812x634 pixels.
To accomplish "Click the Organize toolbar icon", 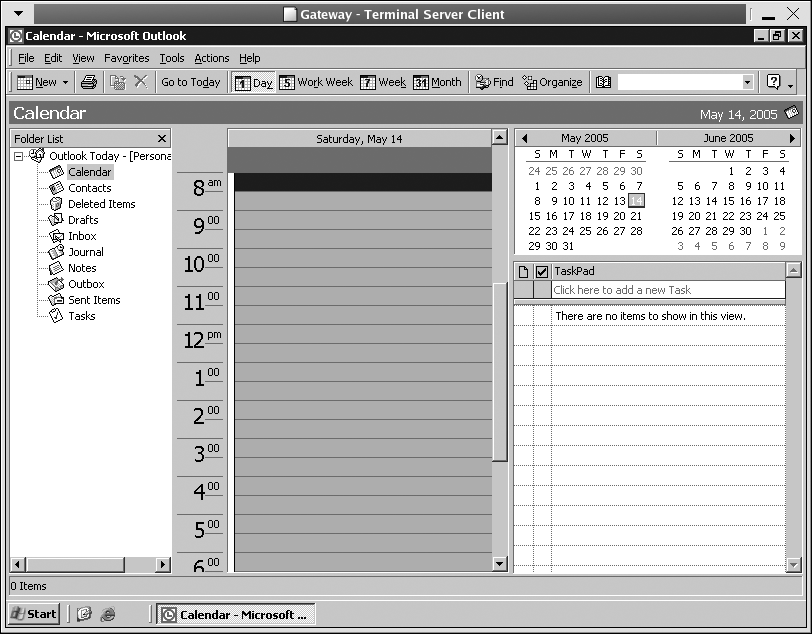I will click(x=552, y=82).
